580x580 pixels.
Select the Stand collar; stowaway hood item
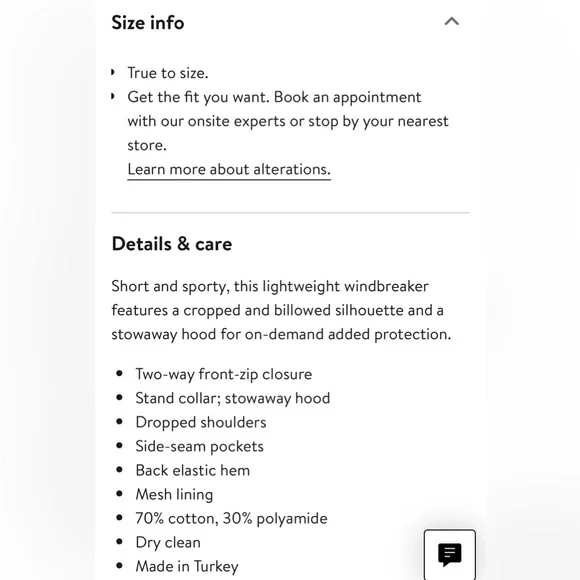click(233, 398)
